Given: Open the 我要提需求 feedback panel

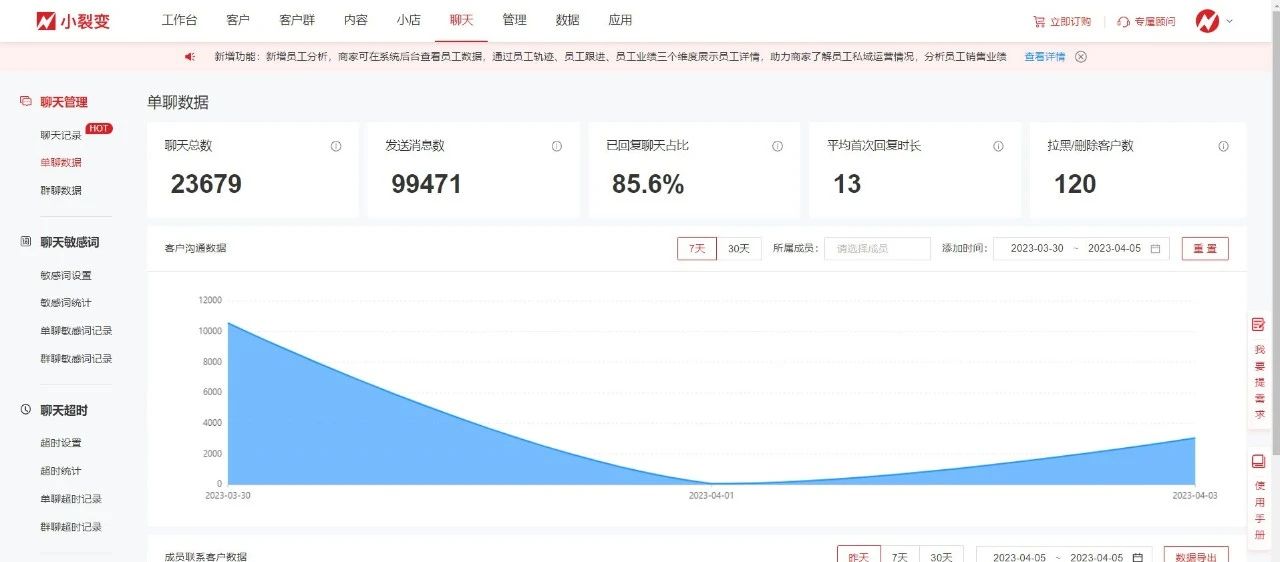Looking at the screenshot, I should 1259,369.
